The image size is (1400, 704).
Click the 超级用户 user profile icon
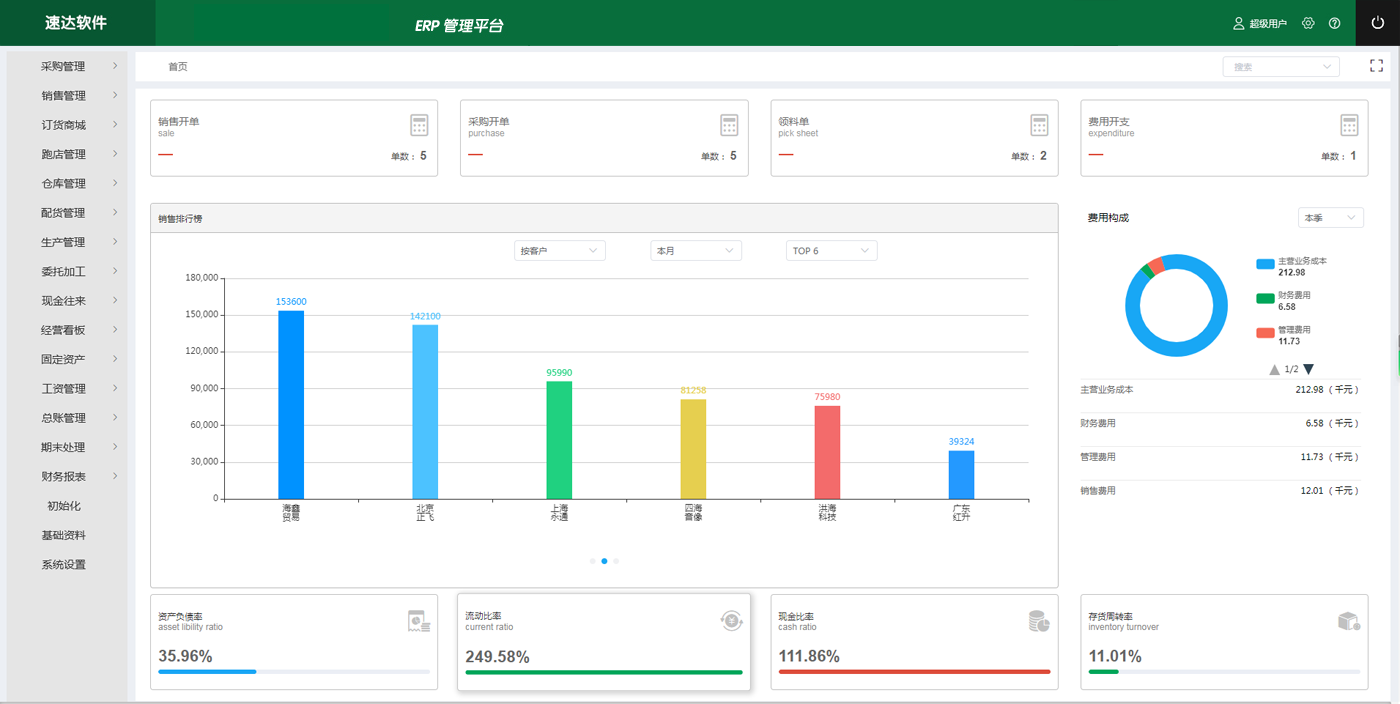(1239, 23)
